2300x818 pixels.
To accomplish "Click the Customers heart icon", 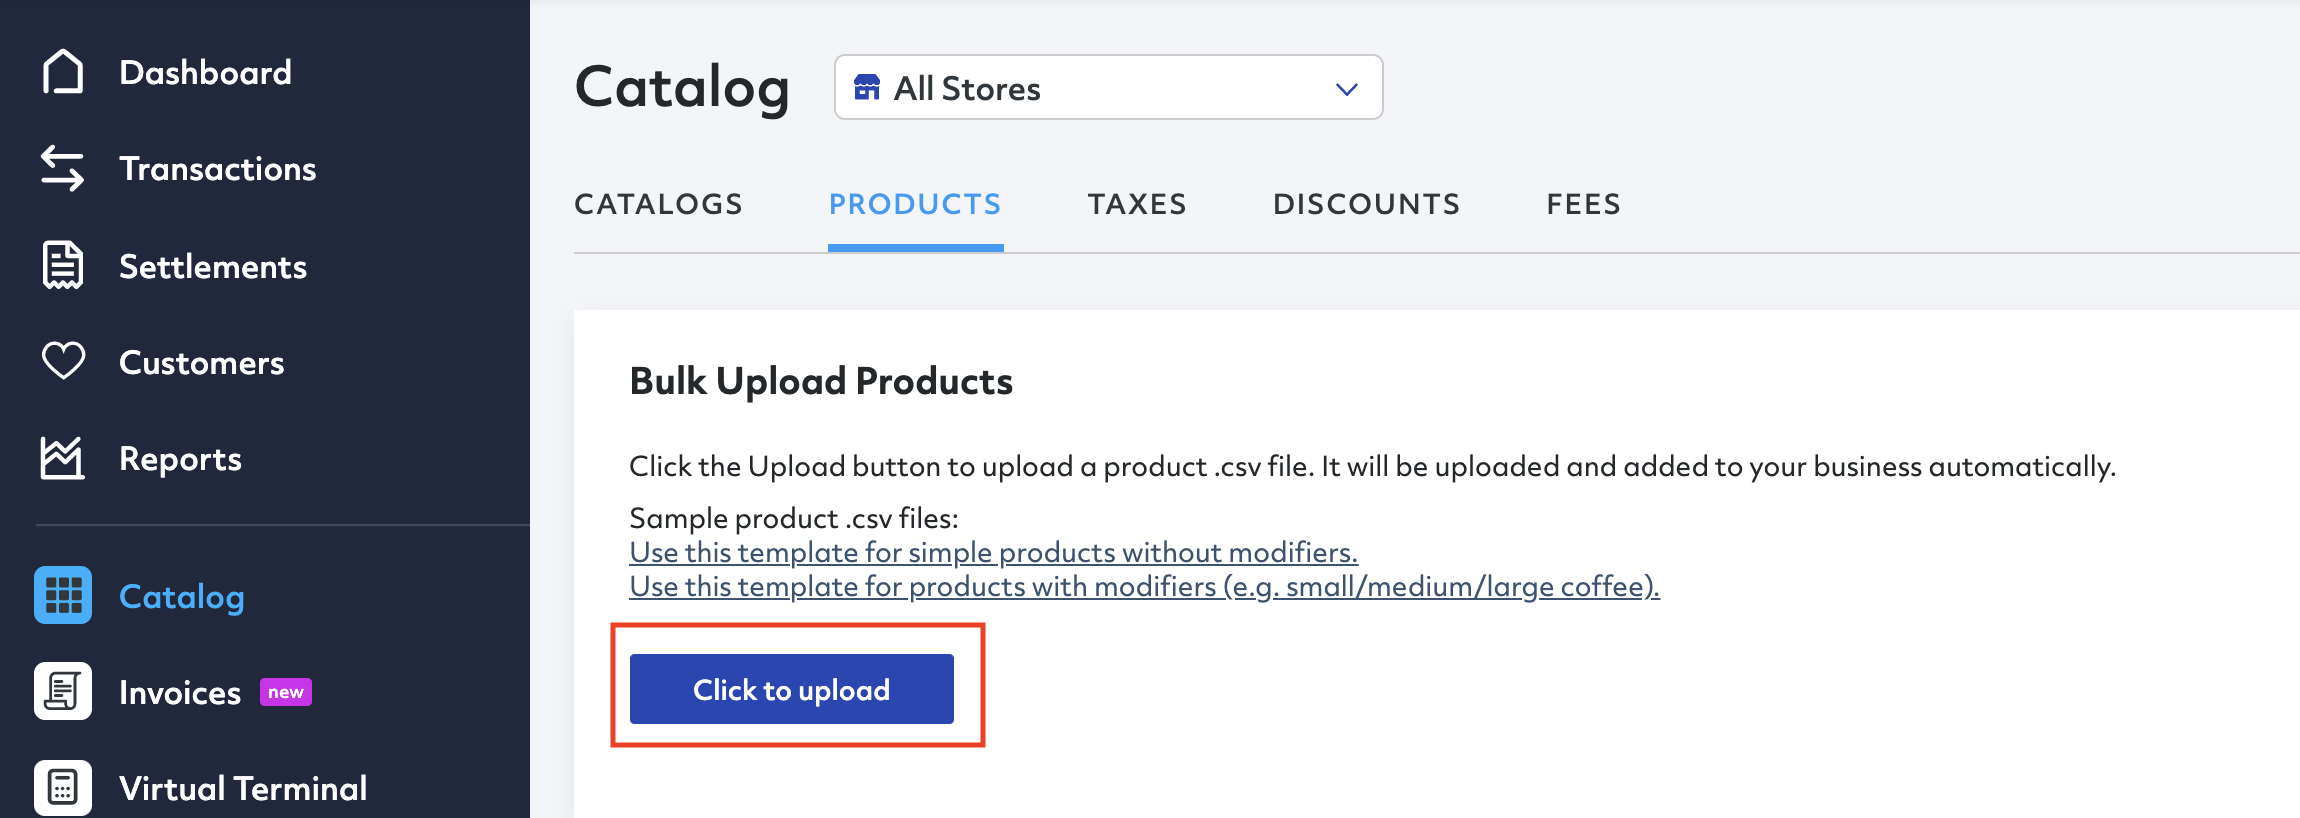I will click(x=63, y=361).
